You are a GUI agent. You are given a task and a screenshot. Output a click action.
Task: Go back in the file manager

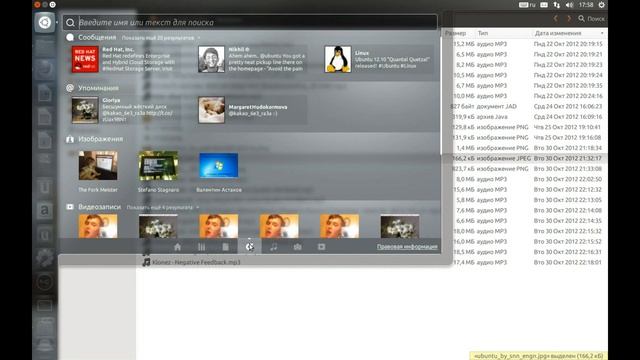coord(556,18)
